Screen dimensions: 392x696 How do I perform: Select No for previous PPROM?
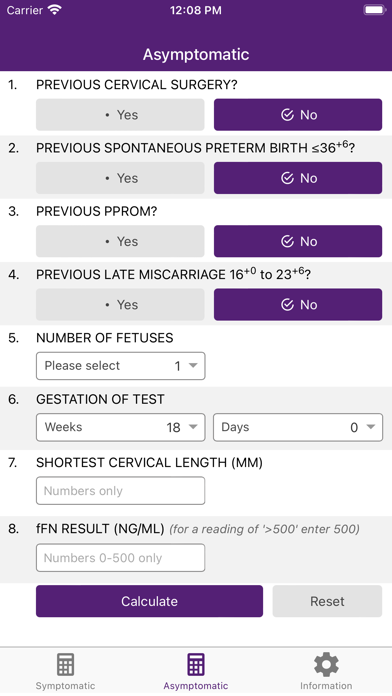coord(298,241)
